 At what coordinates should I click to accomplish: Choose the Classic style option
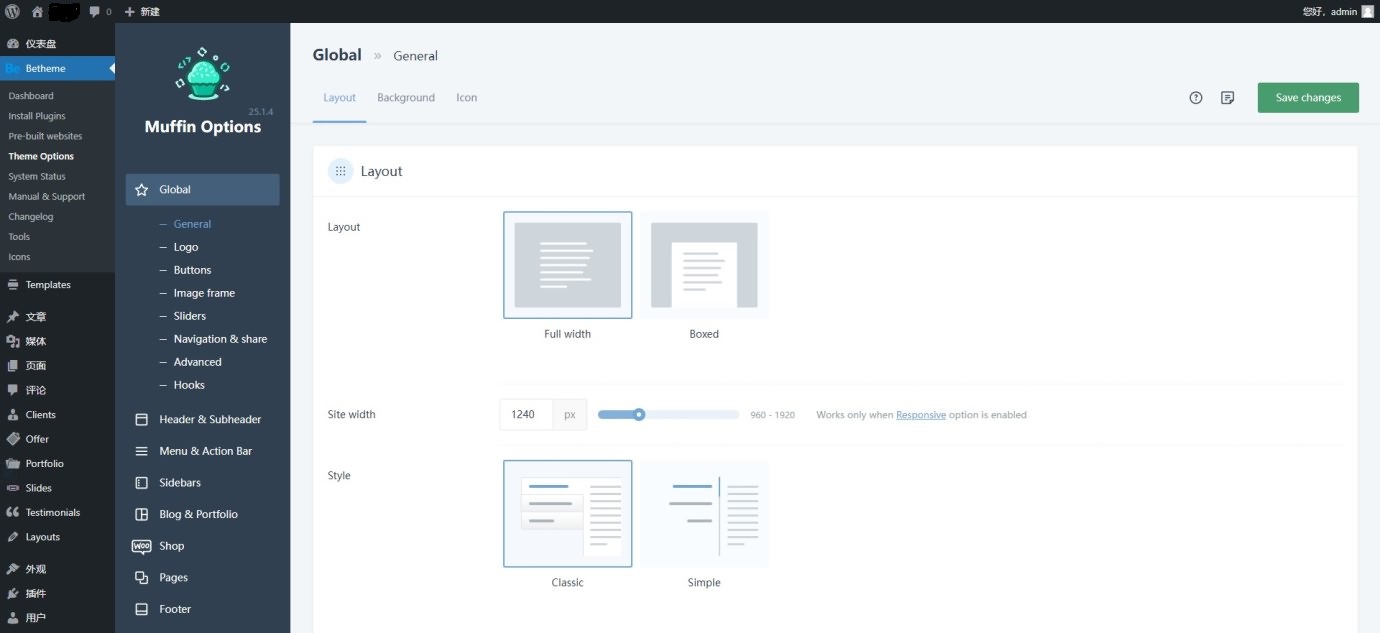click(568, 514)
